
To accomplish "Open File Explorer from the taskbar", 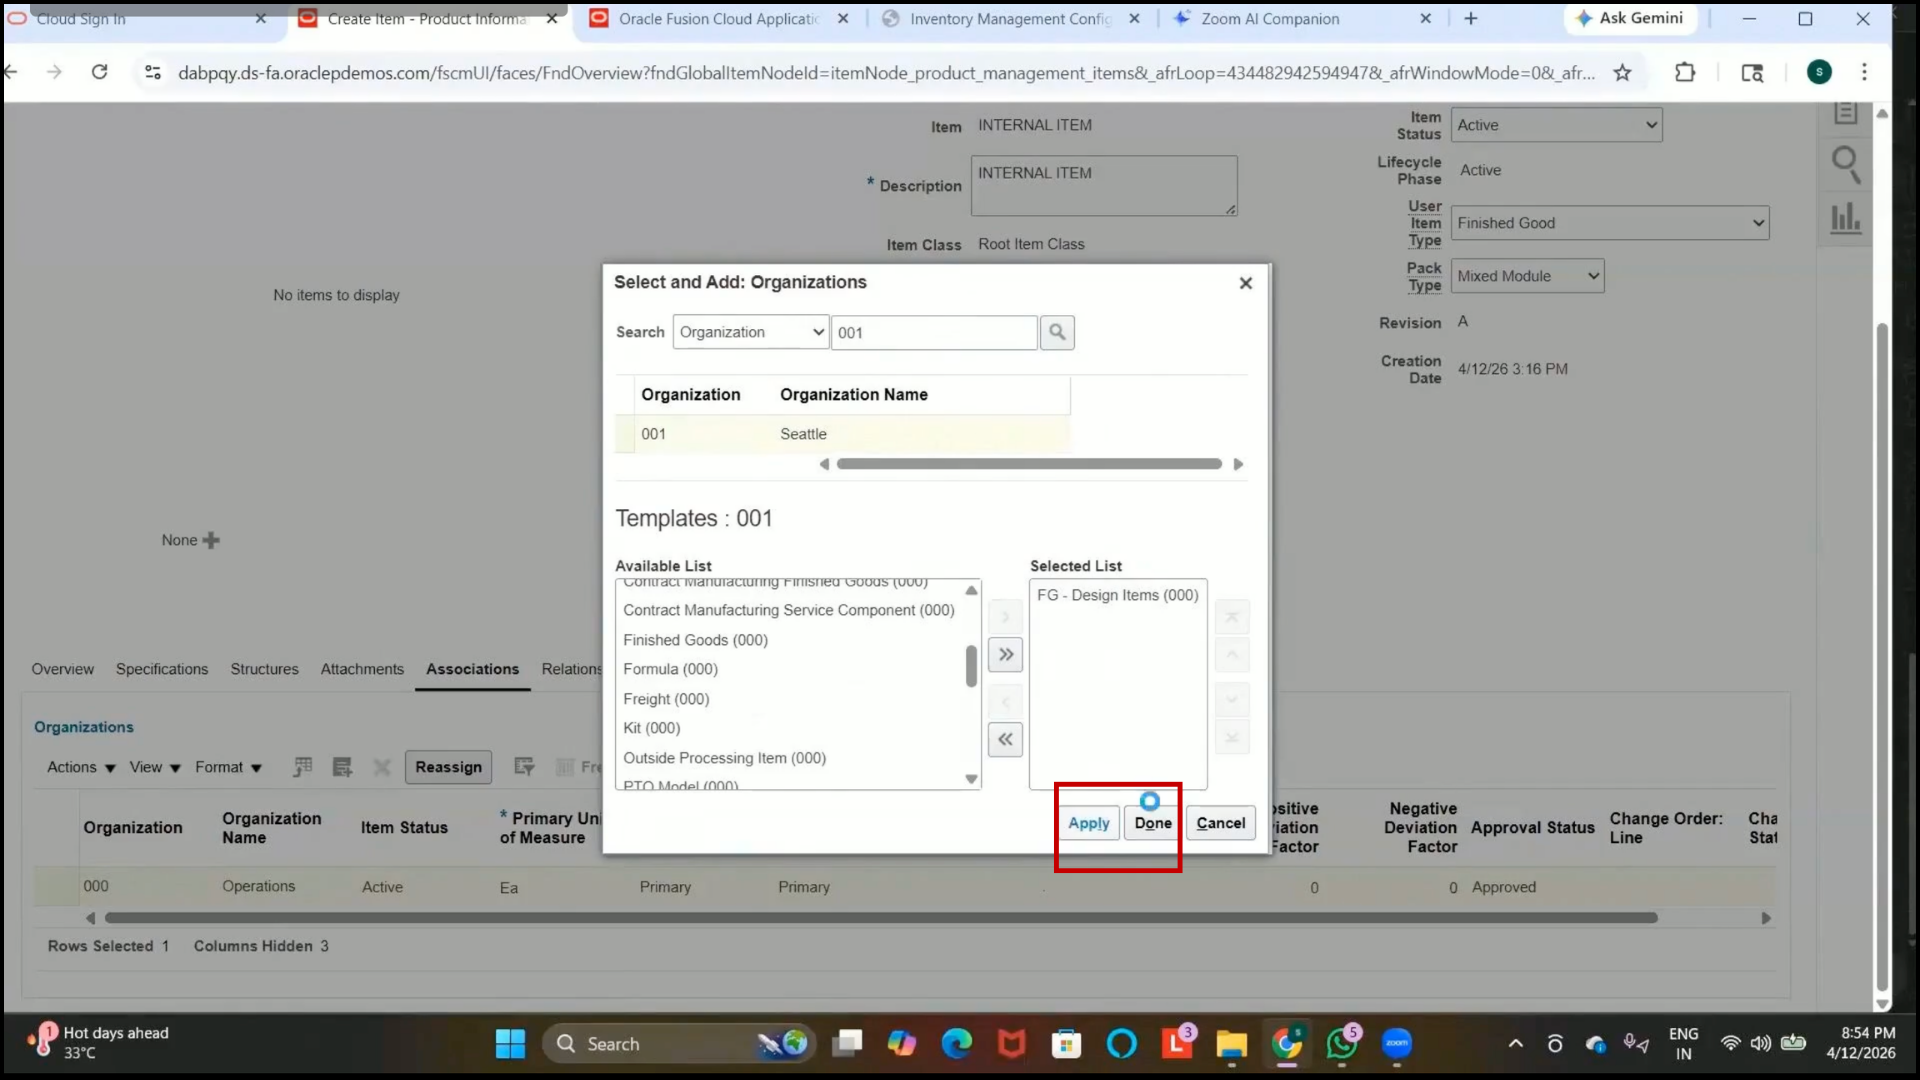I will pos(1231,1044).
